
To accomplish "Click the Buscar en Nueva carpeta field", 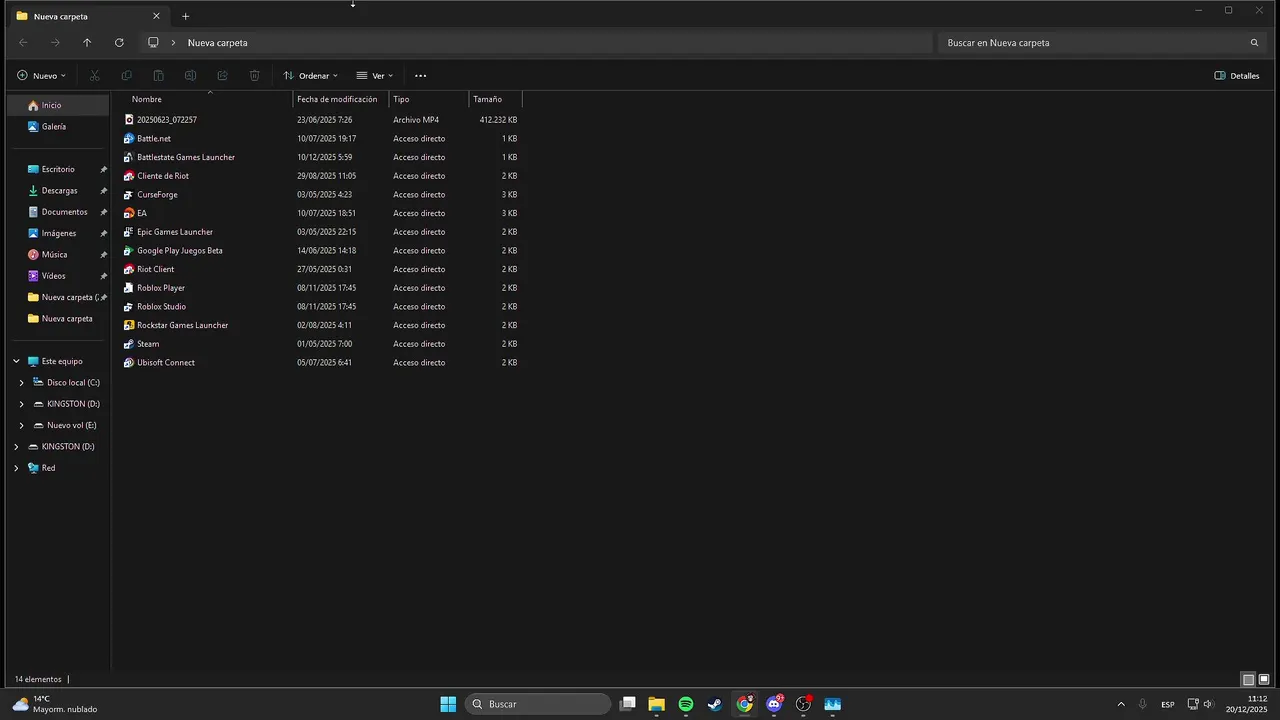I will [1101, 43].
